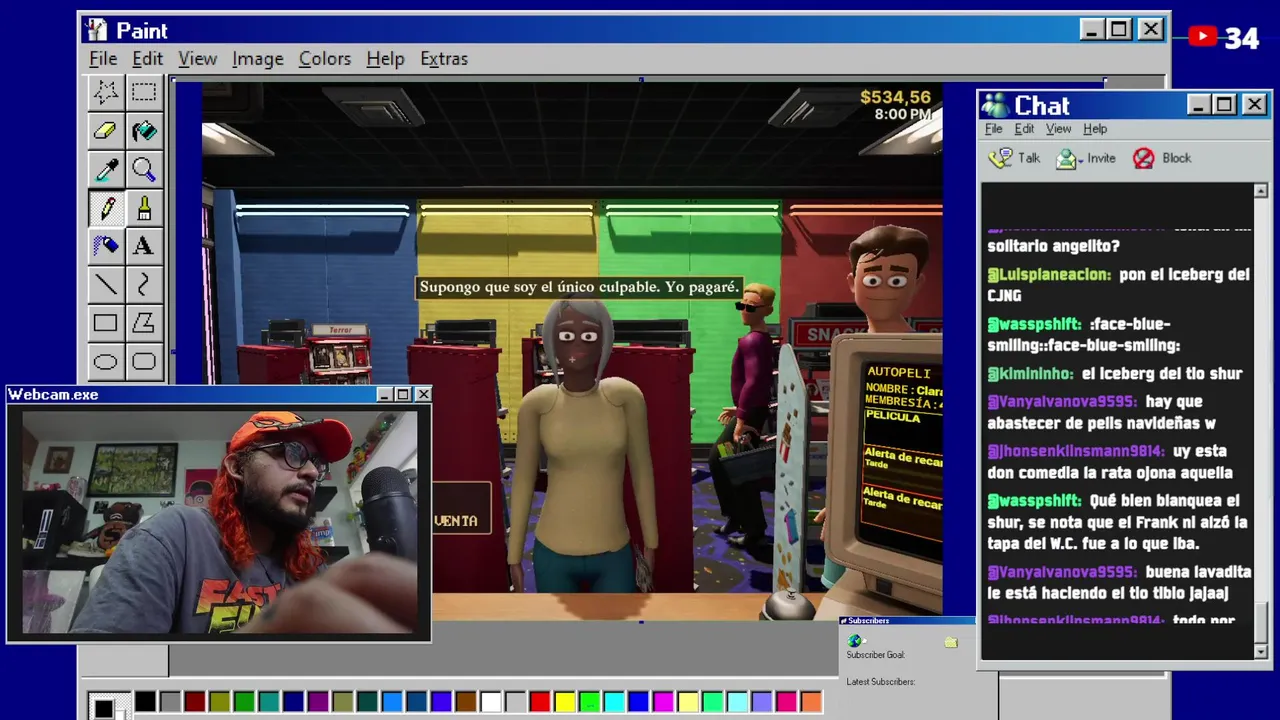Choose the Fill With Color bucket tool

(x=144, y=131)
